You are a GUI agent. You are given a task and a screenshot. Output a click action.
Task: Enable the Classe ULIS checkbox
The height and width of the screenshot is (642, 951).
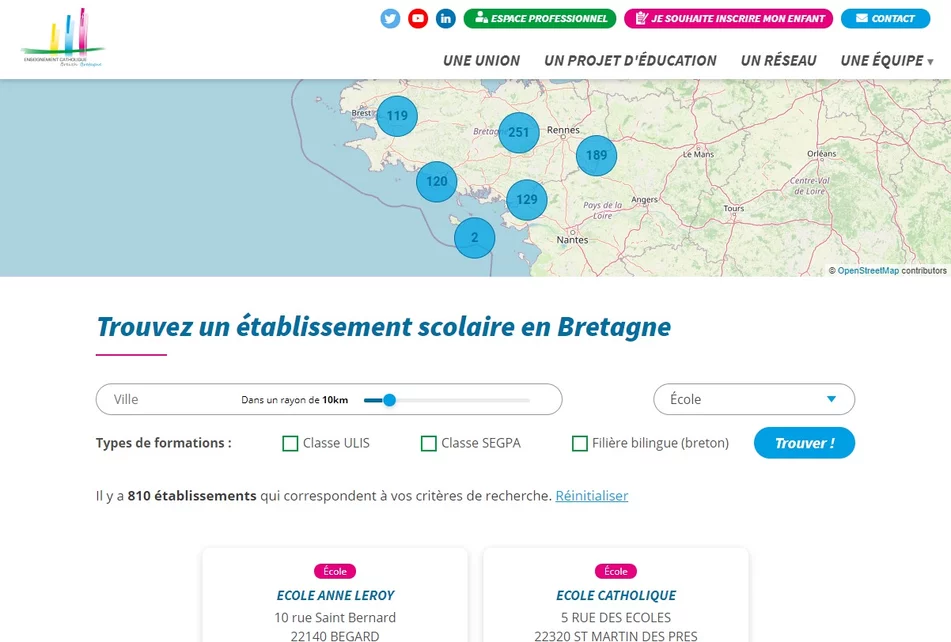click(290, 443)
